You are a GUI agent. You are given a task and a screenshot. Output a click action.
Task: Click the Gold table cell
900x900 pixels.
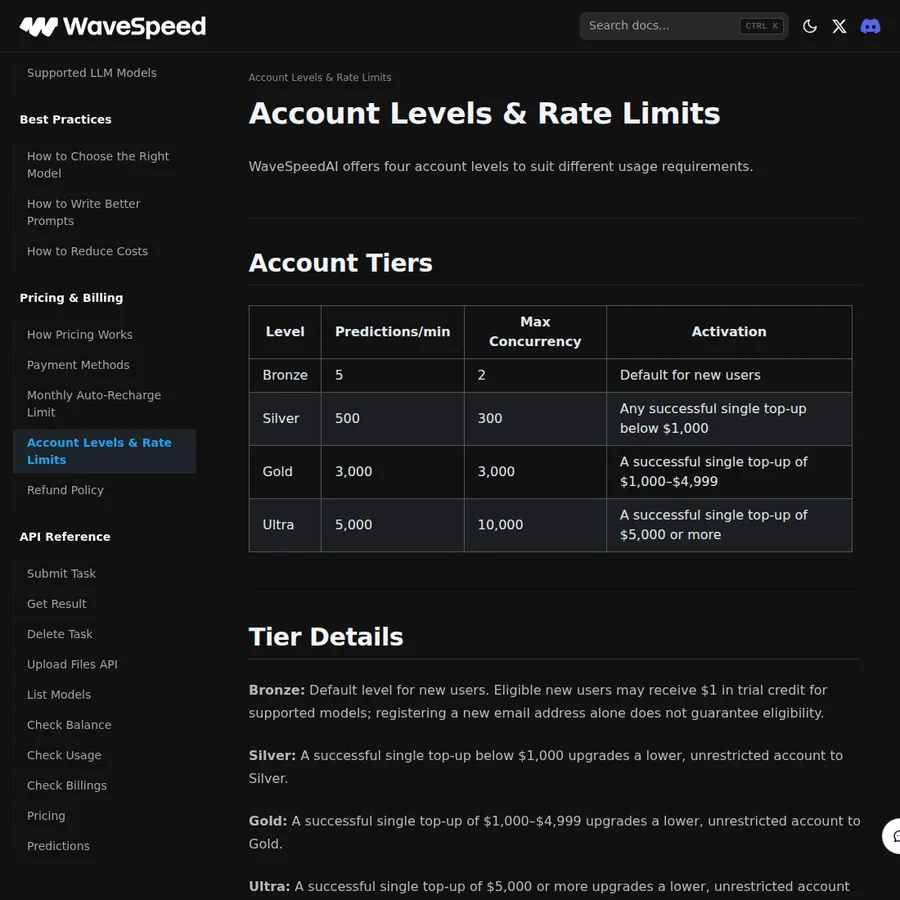(x=285, y=472)
